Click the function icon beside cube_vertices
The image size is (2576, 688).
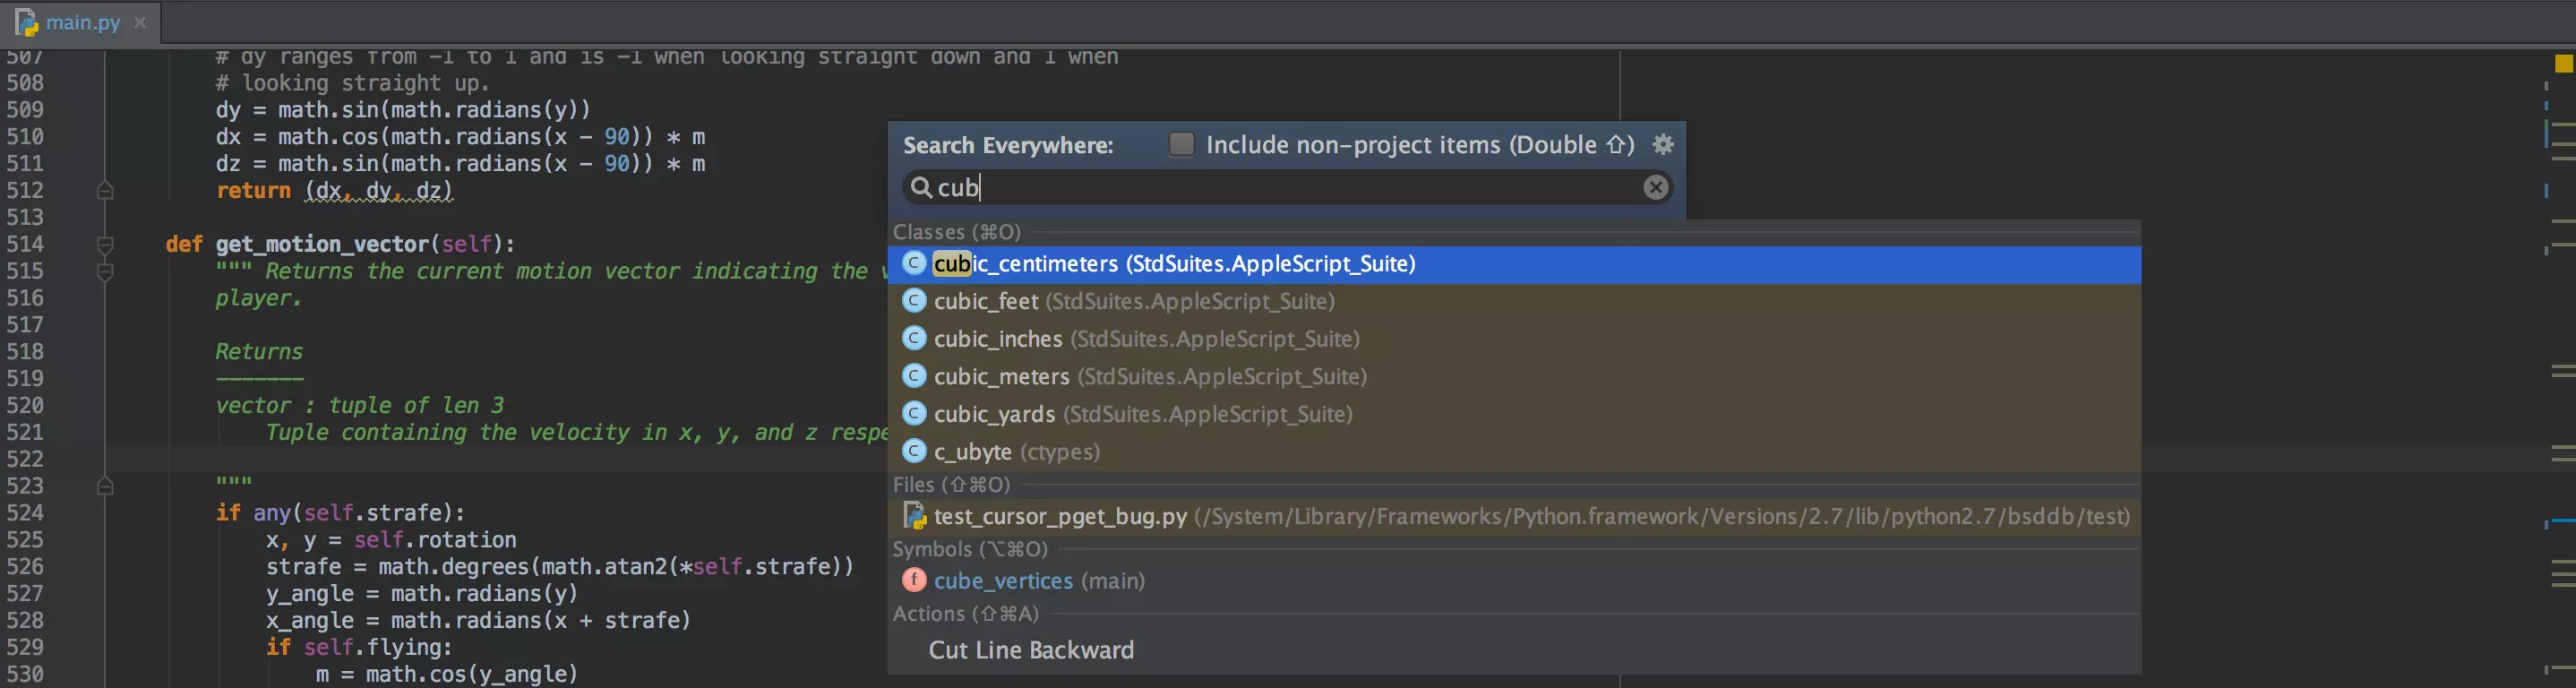(913, 580)
